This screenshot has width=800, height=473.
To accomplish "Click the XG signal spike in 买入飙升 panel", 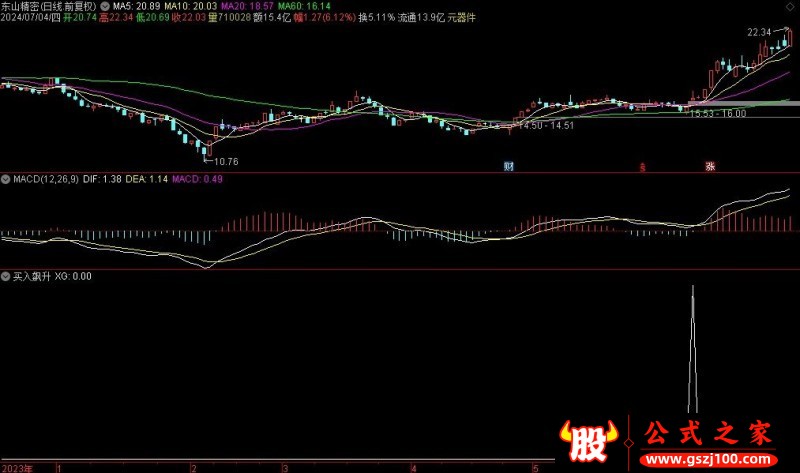I will point(692,349).
